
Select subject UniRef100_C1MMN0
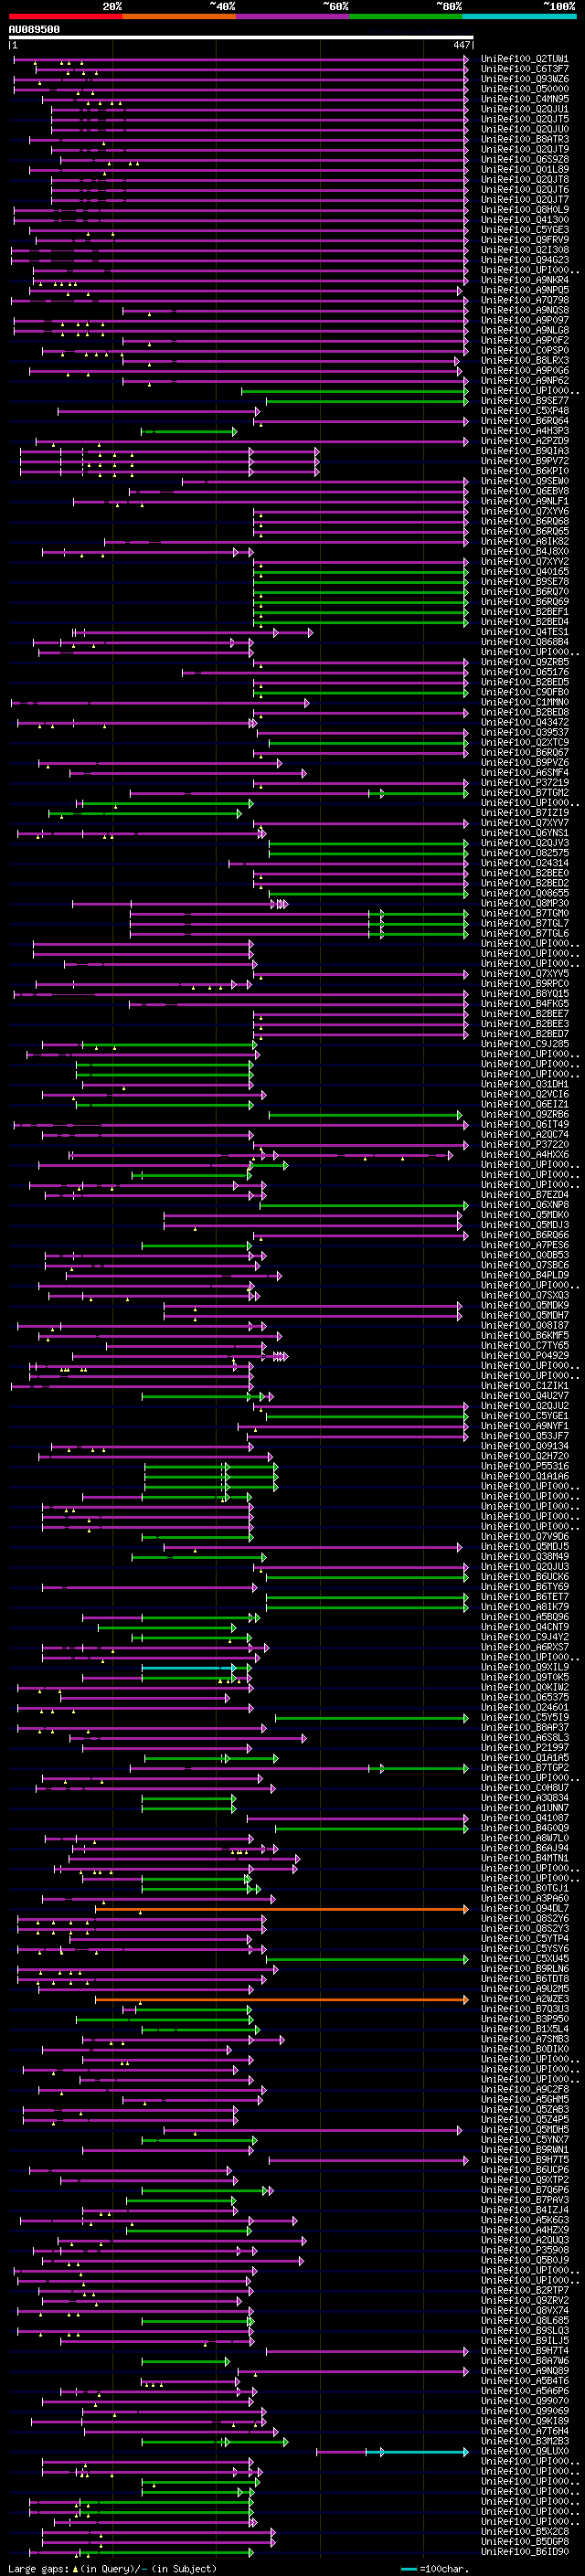[525, 702]
